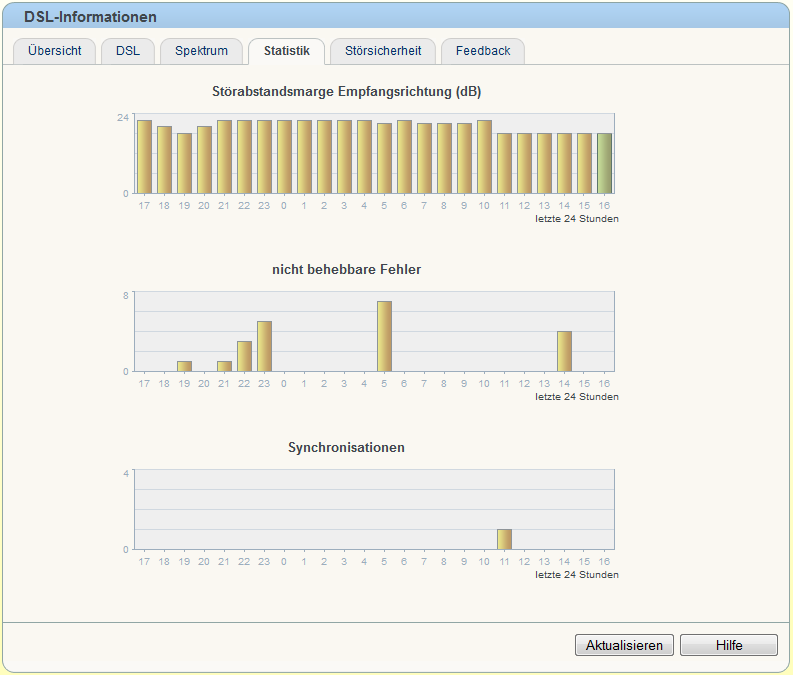Click the 24 axis label of Störabstandsmarge chart

(123, 117)
